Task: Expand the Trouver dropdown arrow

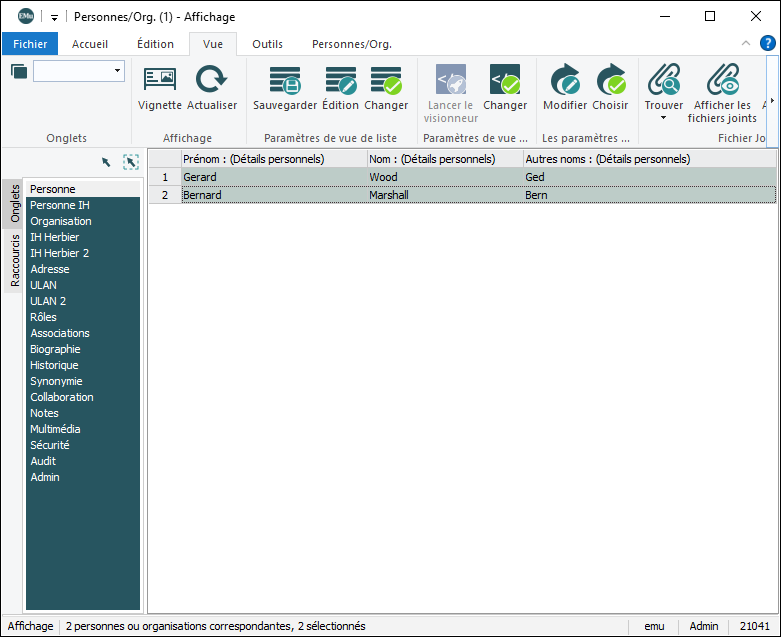Action: pyautogui.click(x=663, y=118)
